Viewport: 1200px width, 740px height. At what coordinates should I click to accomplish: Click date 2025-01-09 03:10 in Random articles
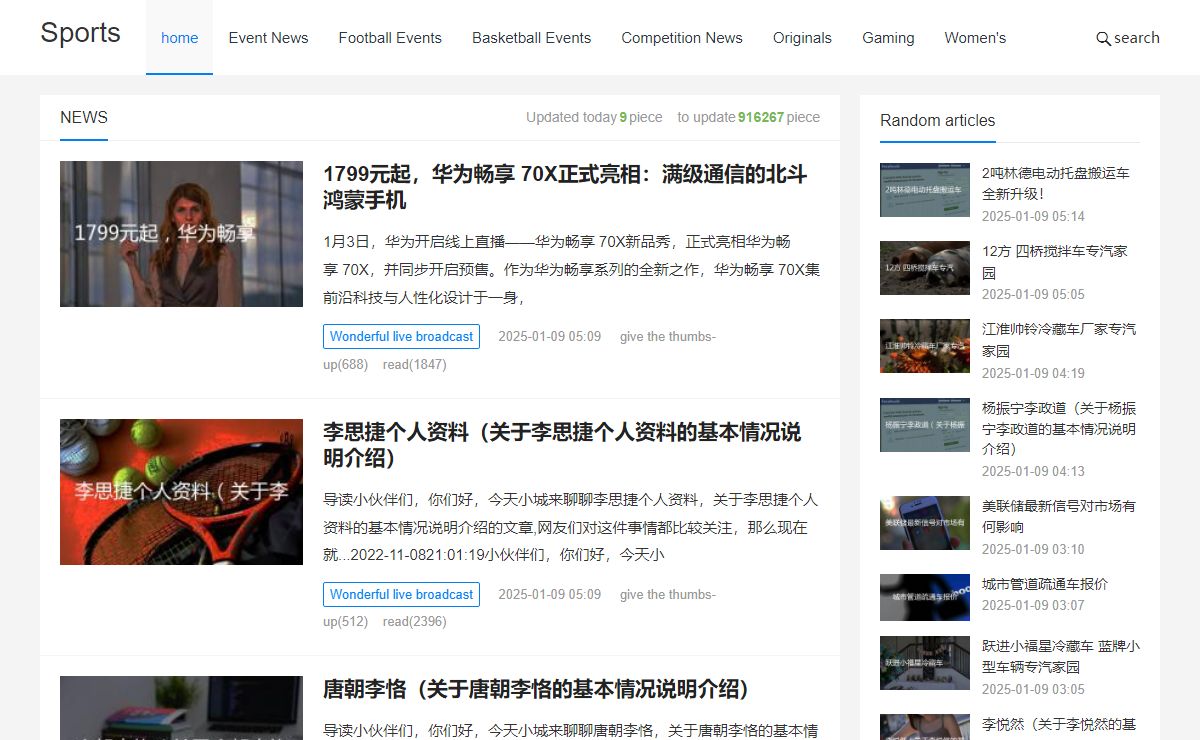[1033, 549]
